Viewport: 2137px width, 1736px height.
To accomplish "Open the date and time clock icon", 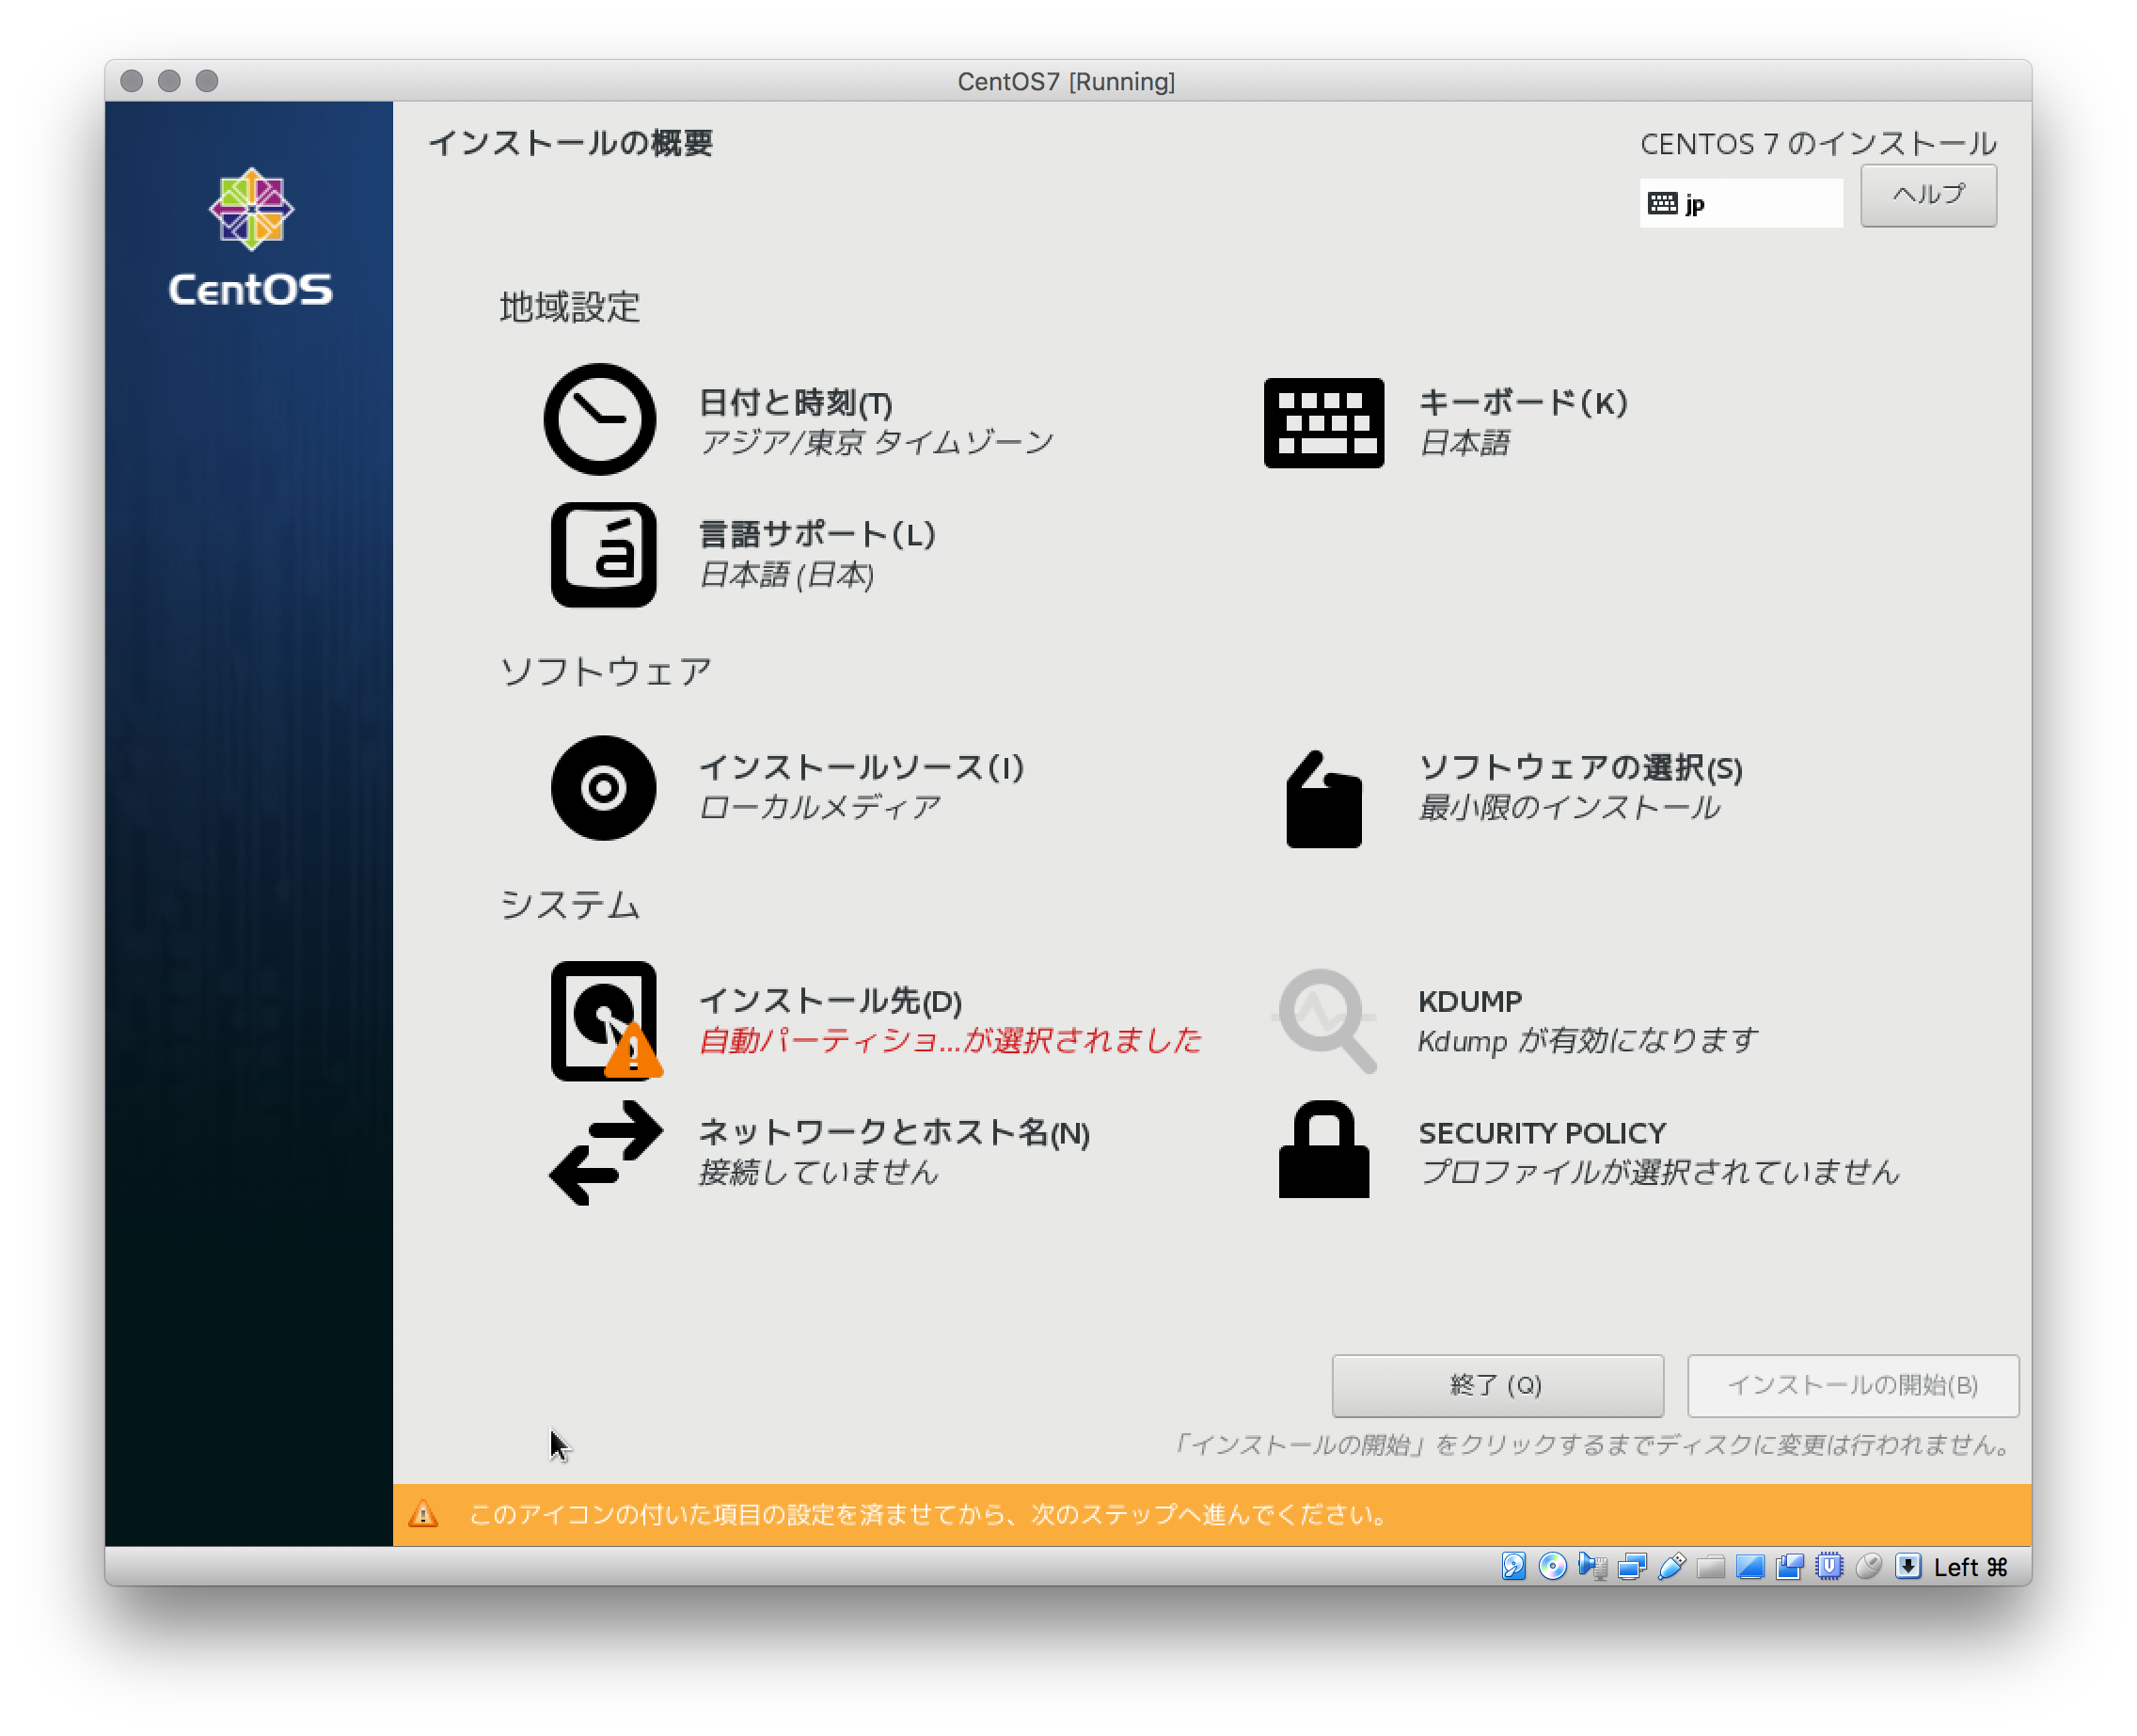I will tap(599, 419).
